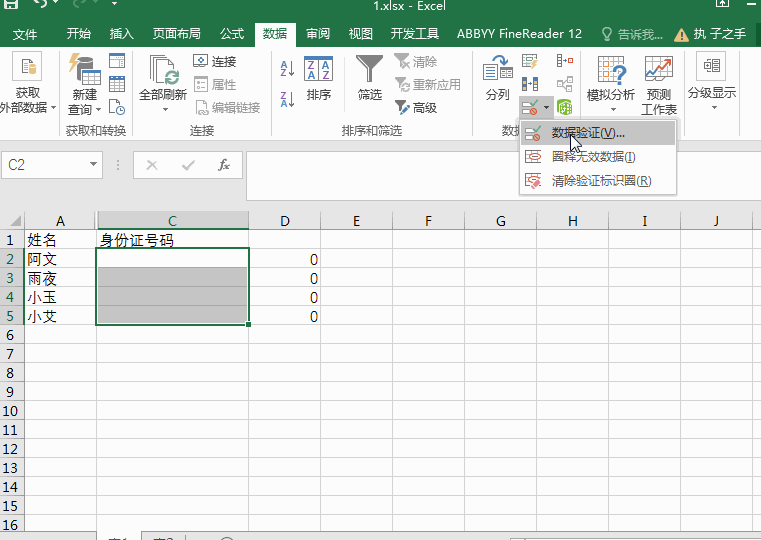Viewport: 761px width, 540px height.
Task: Click the warning icon beside 执 子之手
Action: click(681, 34)
